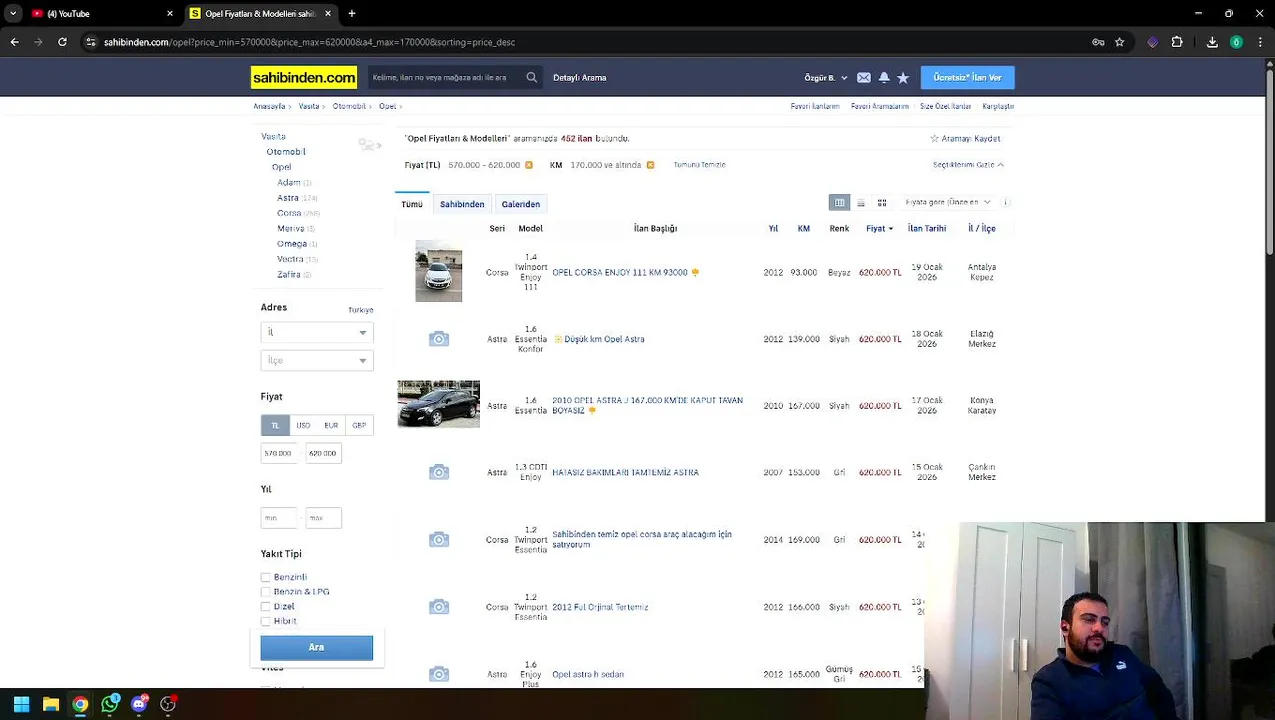The height and width of the screenshot is (720, 1275).
Task: Open the browser extensions puzzle icon
Action: point(1177,42)
